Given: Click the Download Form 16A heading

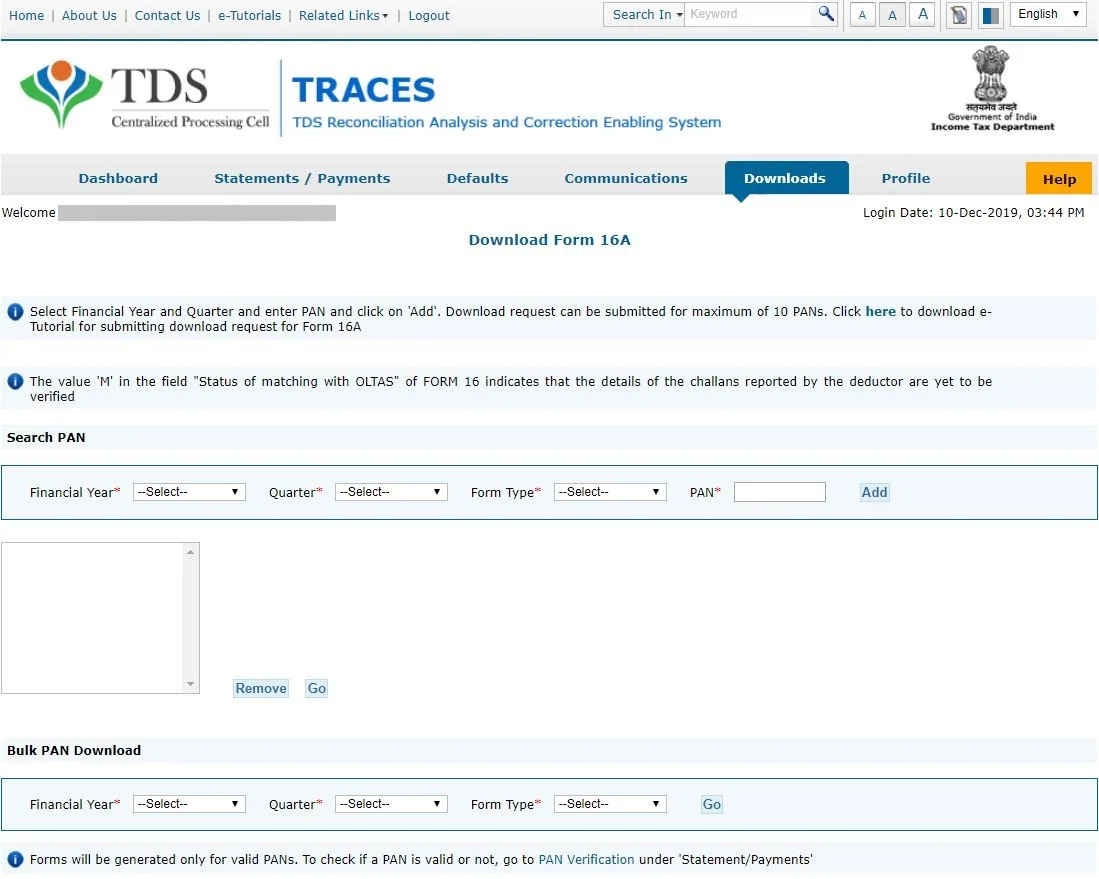Looking at the screenshot, I should point(550,240).
